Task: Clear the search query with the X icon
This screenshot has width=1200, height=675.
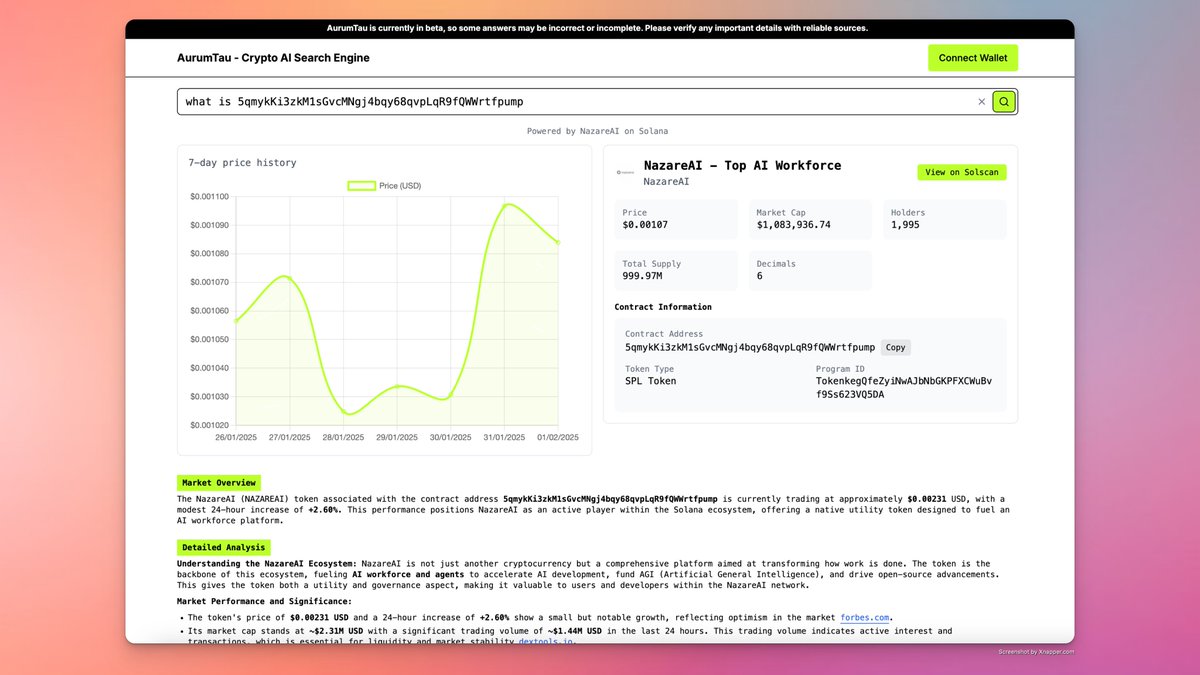Action: click(x=981, y=102)
